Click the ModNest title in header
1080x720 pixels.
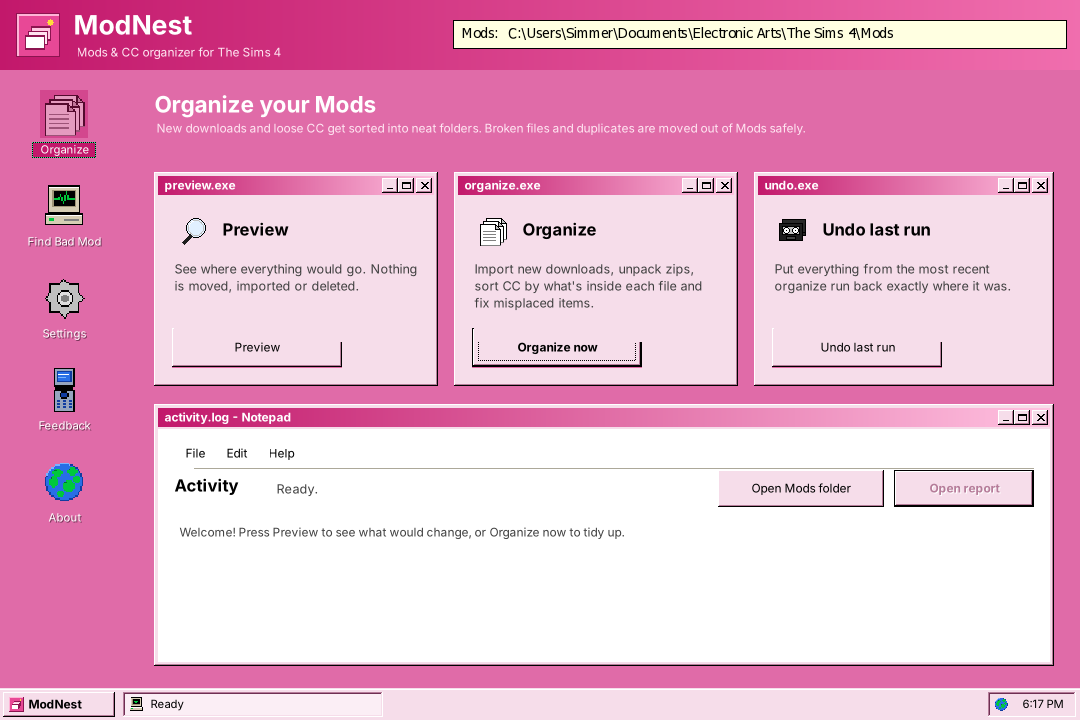[133, 25]
